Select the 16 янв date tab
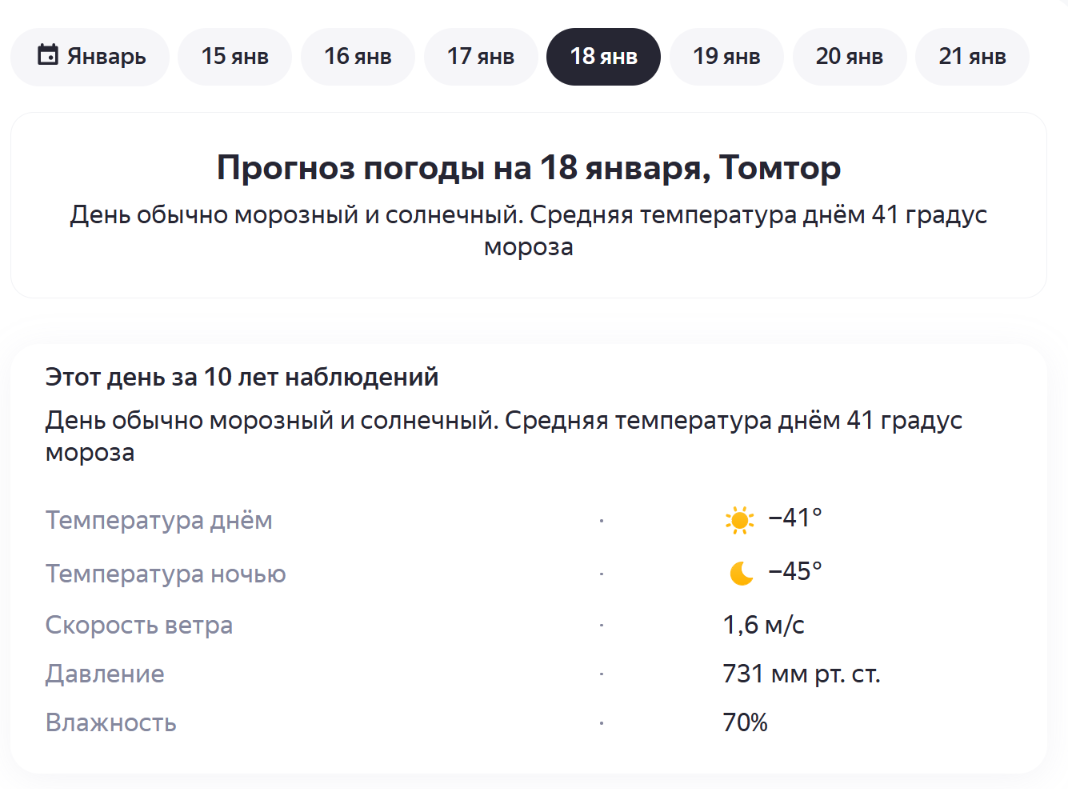The width and height of the screenshot is (1068, 789). point(358,57)
